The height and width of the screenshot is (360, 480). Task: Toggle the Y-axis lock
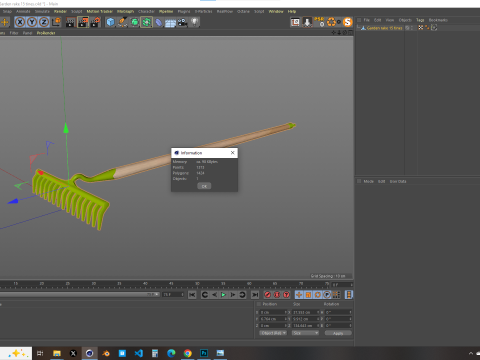point(32,22)
